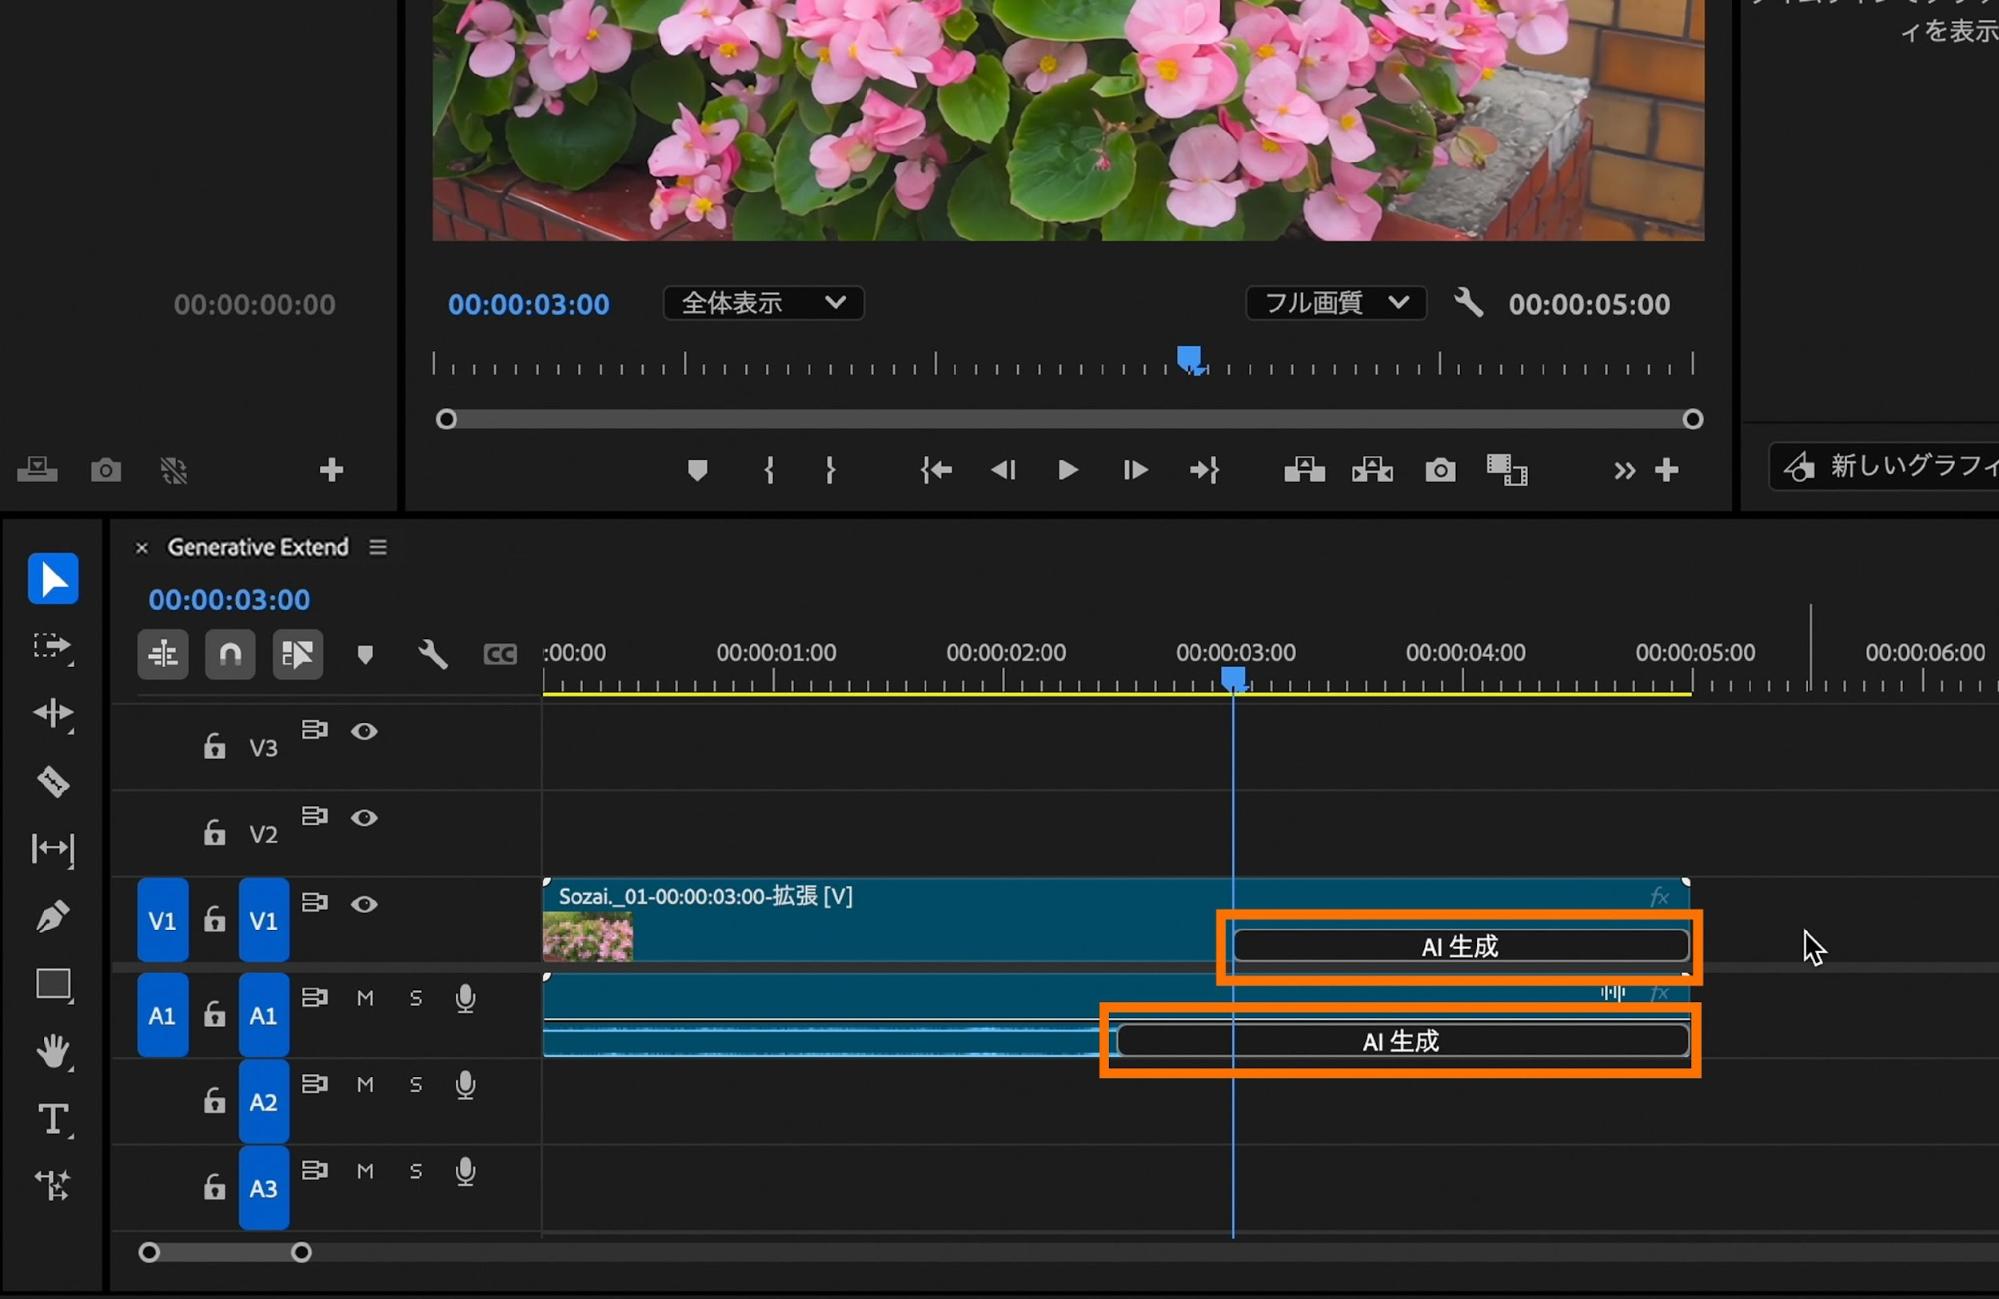1999x1299 pixels.
Task: Select the Razor tool
Action: (x=53, y=781)
